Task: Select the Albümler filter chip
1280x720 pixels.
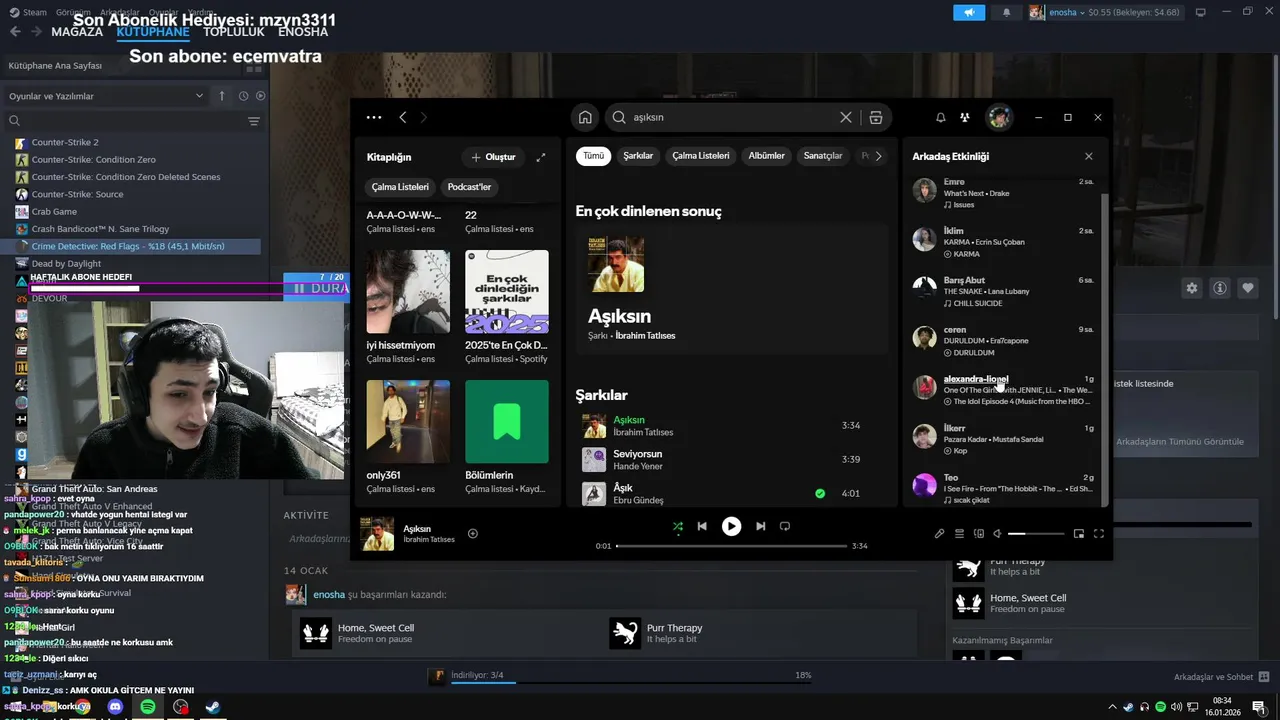Action: pyautogui.click(x=767, y=156)
